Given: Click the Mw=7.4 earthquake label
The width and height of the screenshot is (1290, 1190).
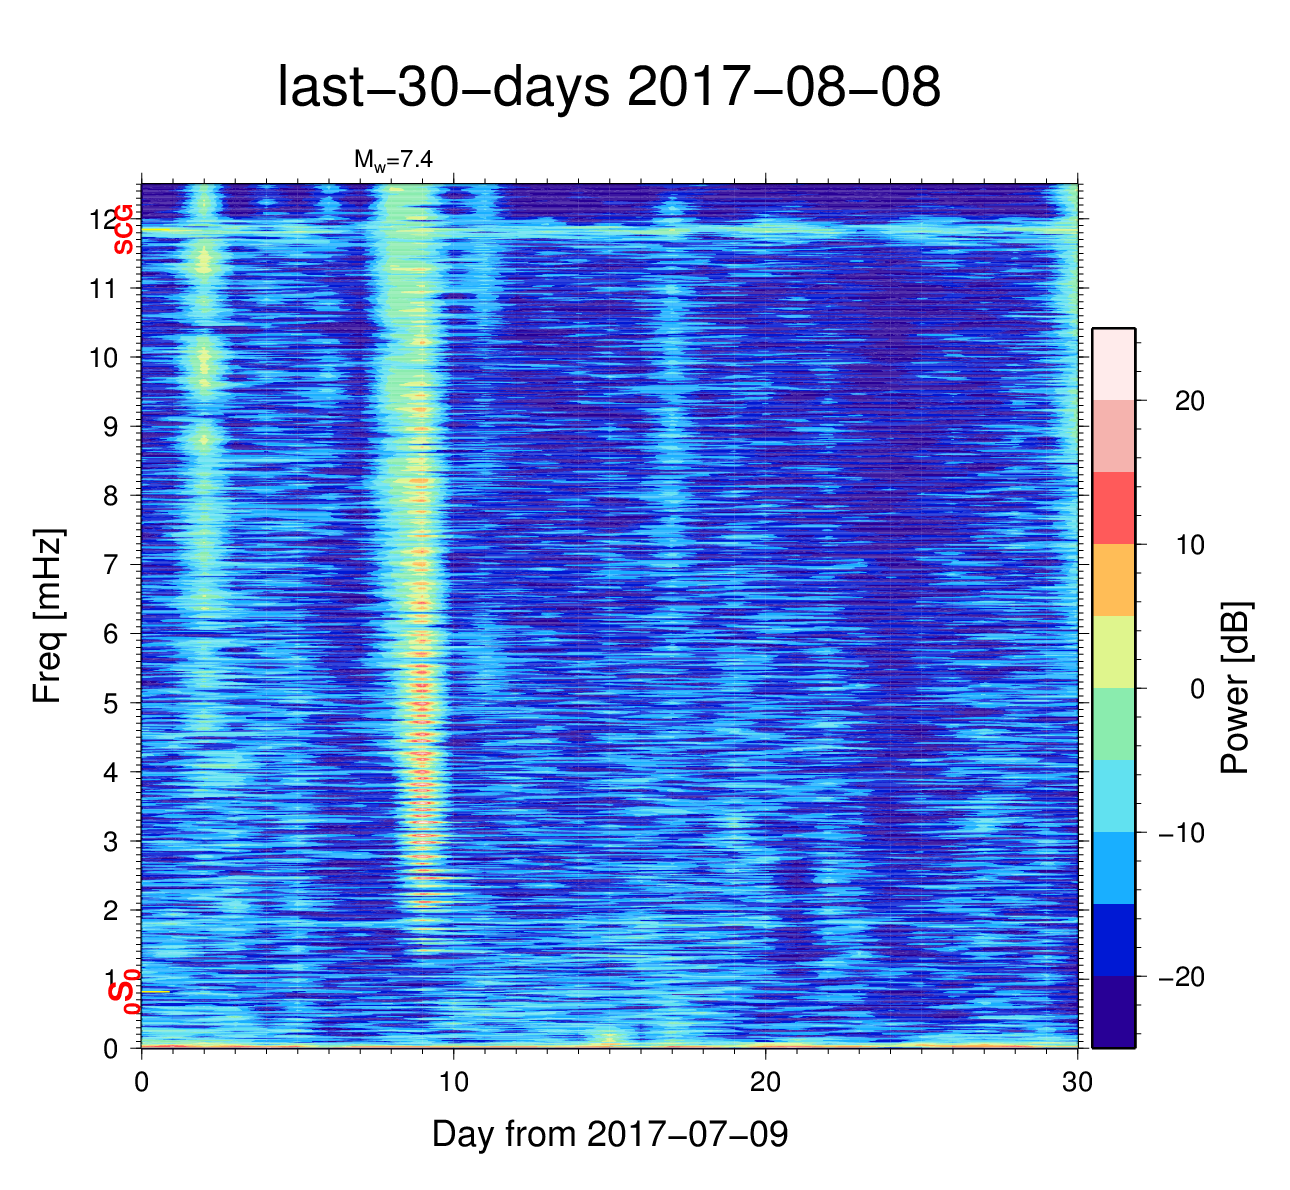Looking at the screenshot, I should 392,159.
